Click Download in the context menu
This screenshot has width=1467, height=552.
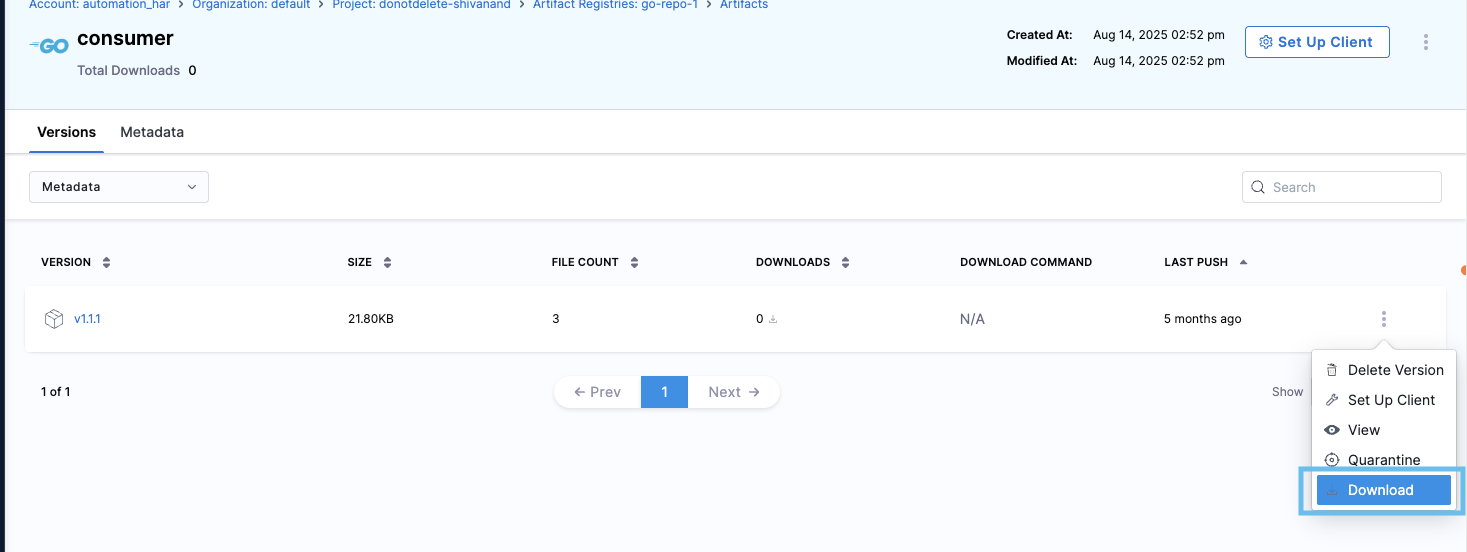click(1383, 490)
